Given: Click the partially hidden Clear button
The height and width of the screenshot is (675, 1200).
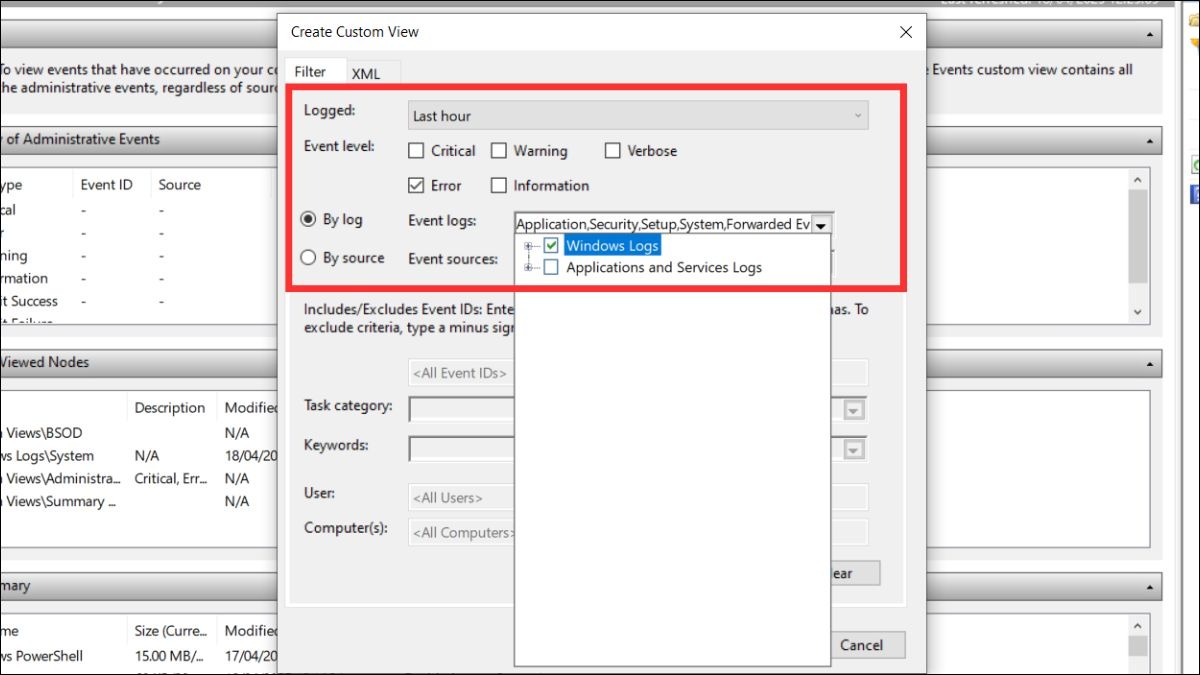Looking at the screenshot, I should click(855, 574).
